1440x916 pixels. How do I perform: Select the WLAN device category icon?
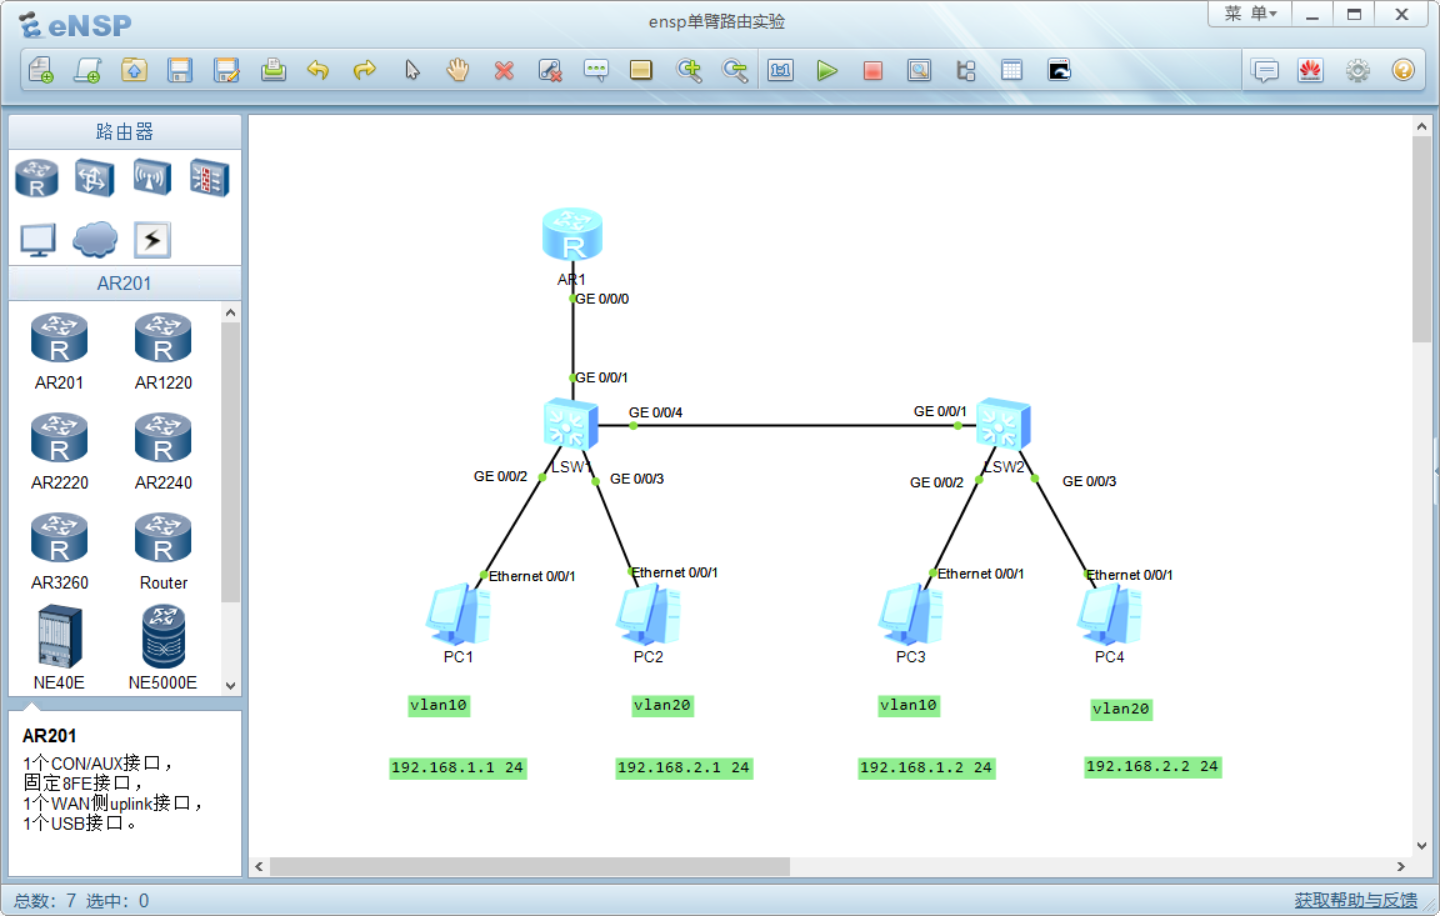pyautogui.click(x=151, y=178)
